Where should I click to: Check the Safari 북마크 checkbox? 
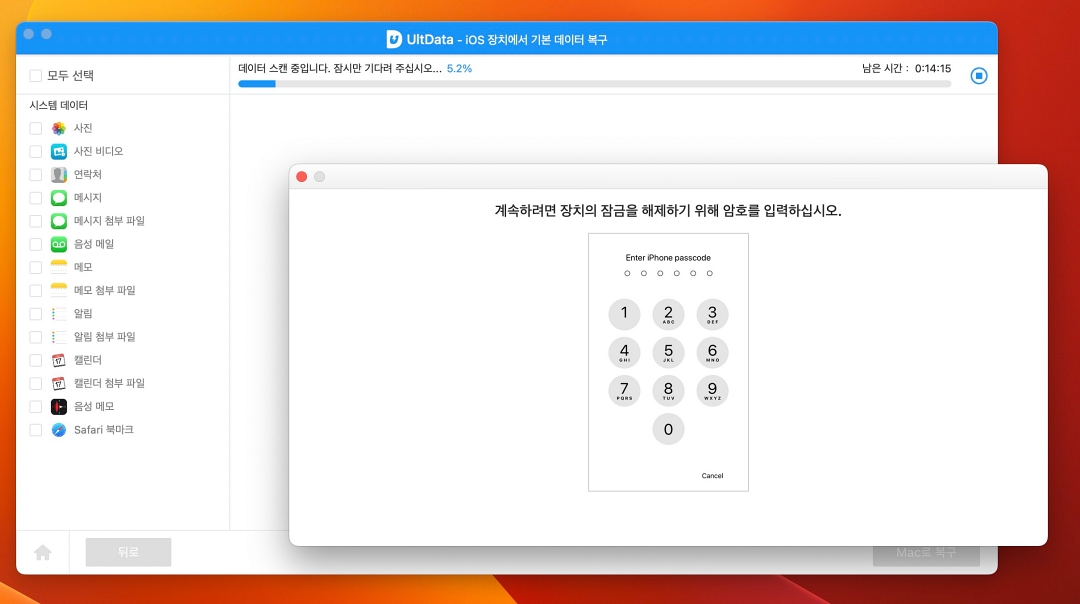click(36, 430)
